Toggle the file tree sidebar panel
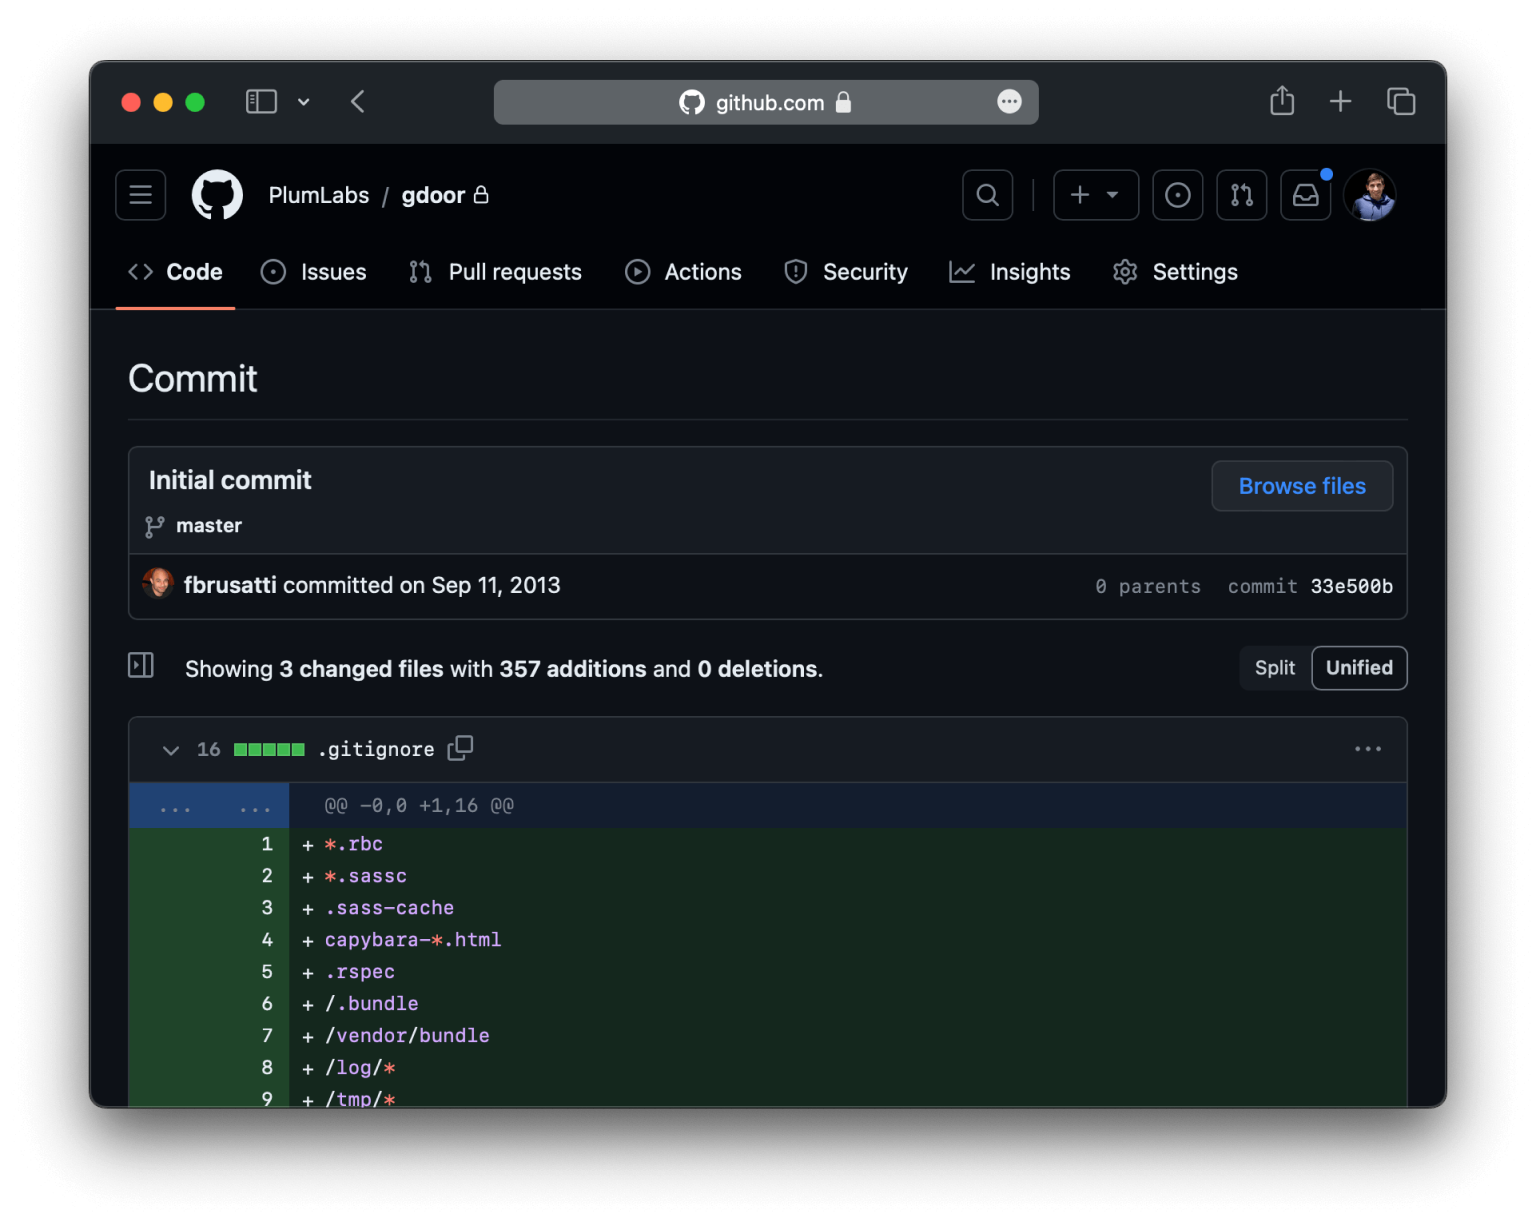This screenshot has width=1536, height=1226. click(141, 666)
